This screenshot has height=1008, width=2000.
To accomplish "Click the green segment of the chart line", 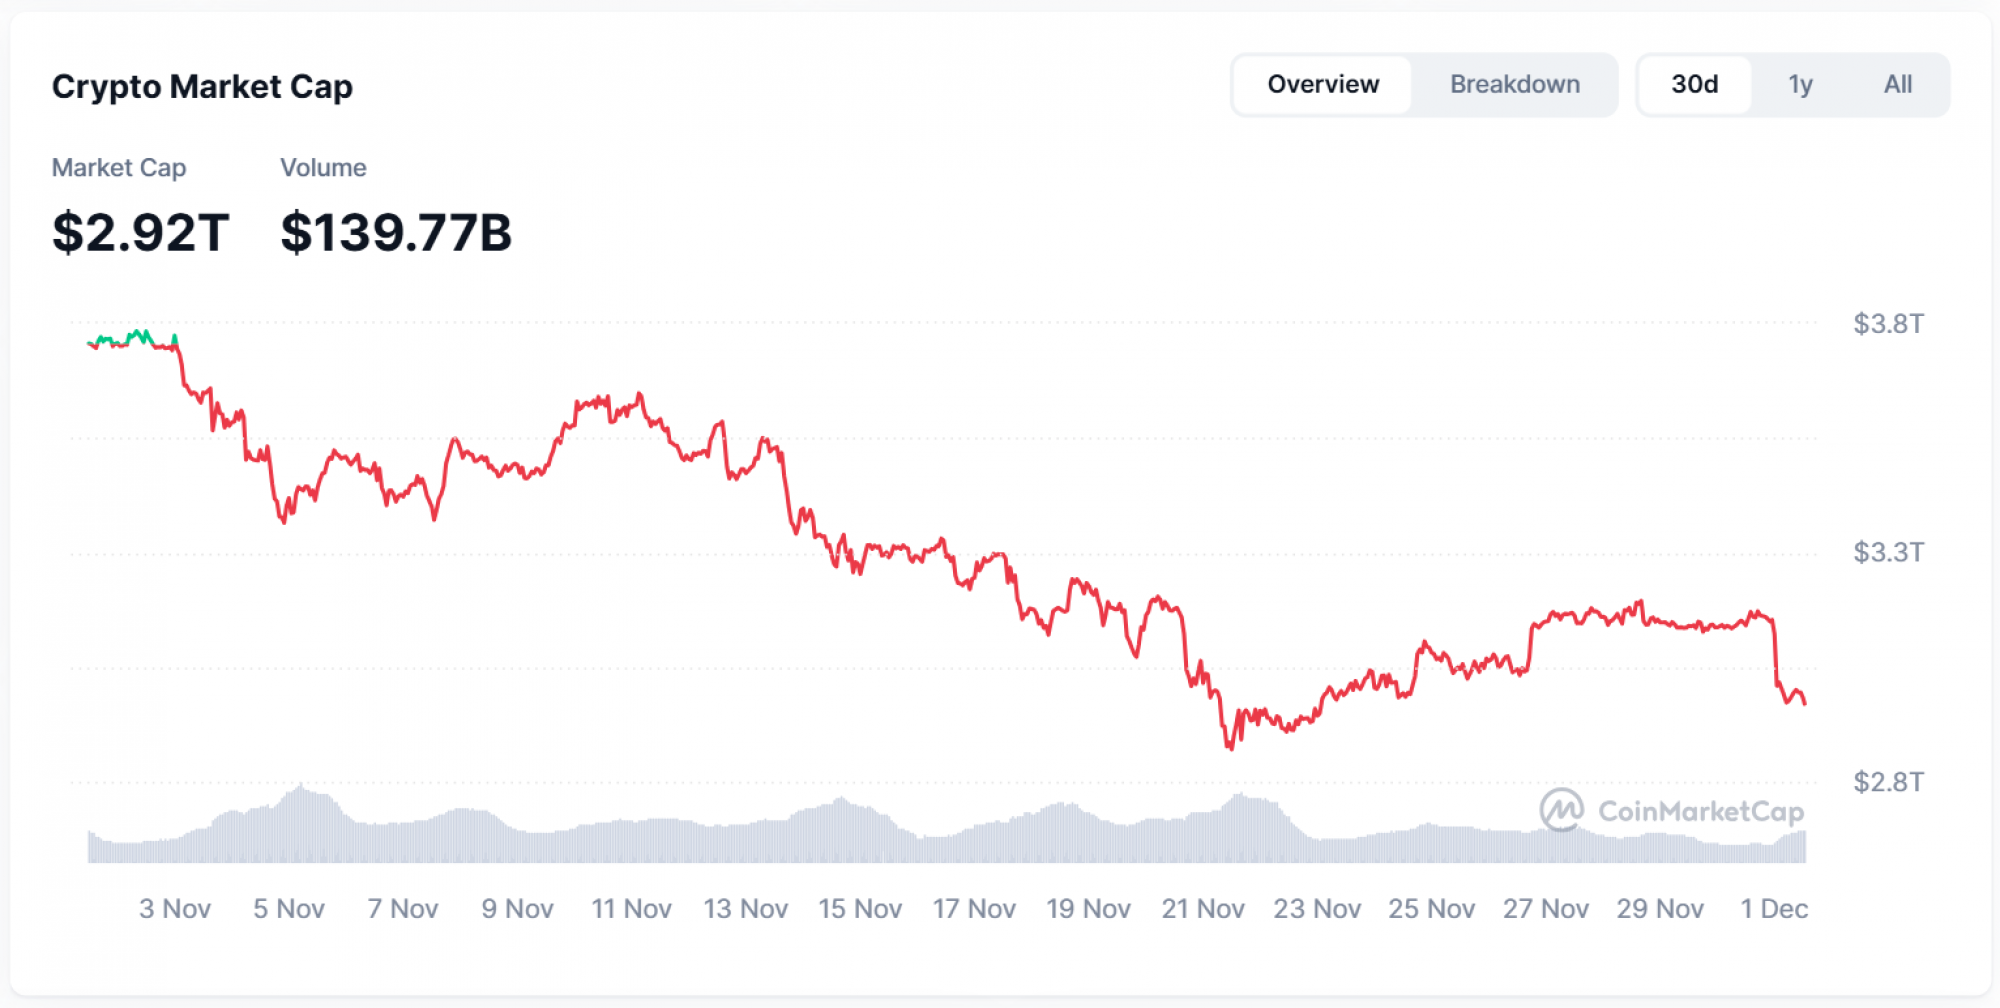I will point(140,335).
